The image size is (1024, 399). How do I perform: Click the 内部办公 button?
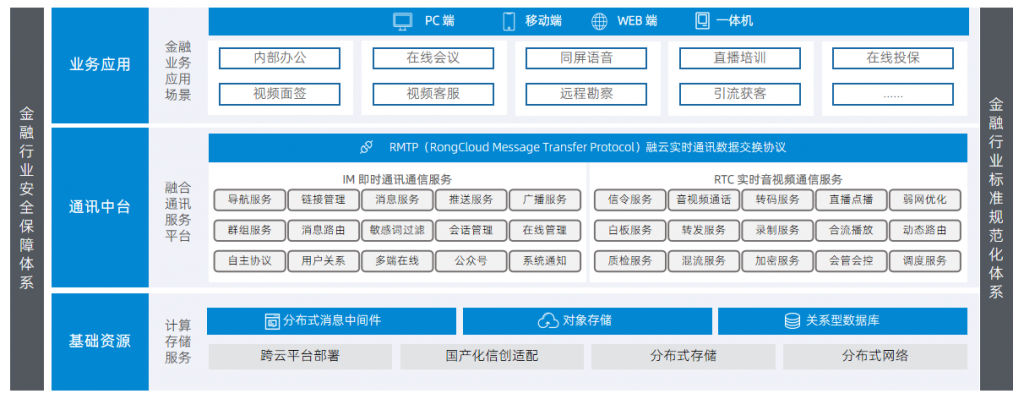pyautogui.click(x=280, y=58)
